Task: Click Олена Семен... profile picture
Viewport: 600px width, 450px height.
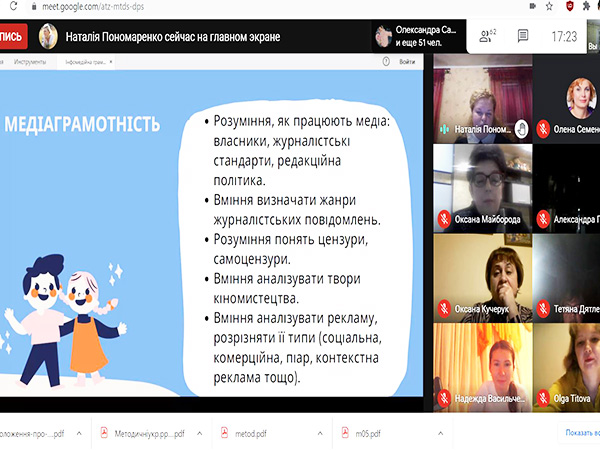Action: click(x=581, y=98)
